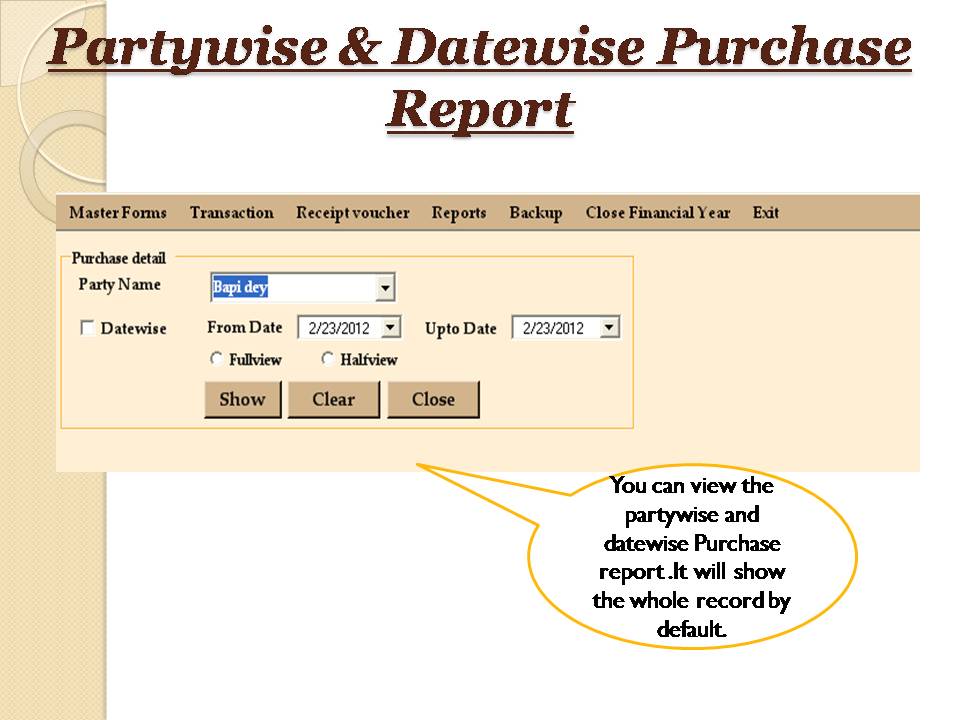The image size is (960, 720).
Task: Click the From Date value 2/23/2012
Action: coord(339,328)
